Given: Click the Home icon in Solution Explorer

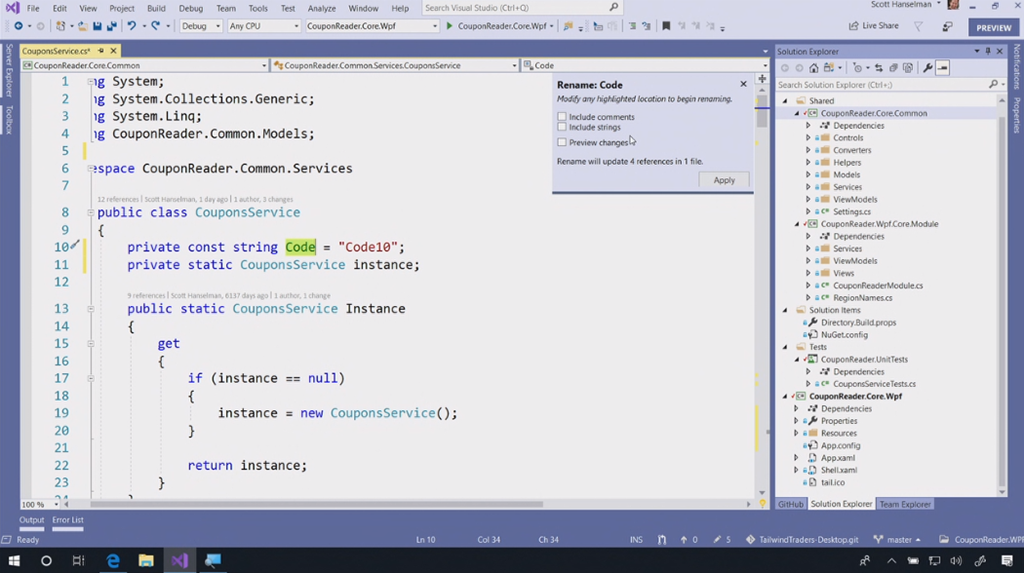Looking at the screenshot, I should (x=813, y=68).
